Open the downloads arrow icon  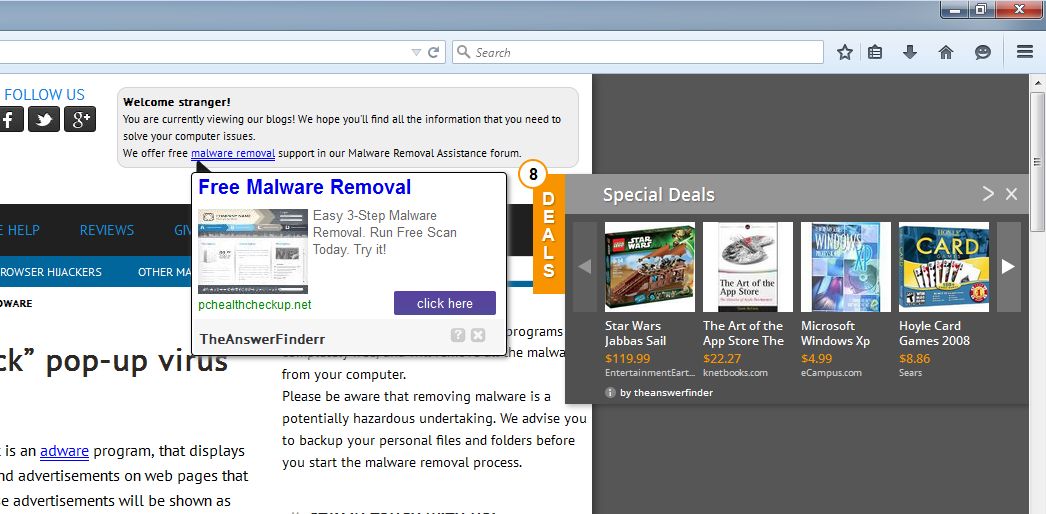910,52
